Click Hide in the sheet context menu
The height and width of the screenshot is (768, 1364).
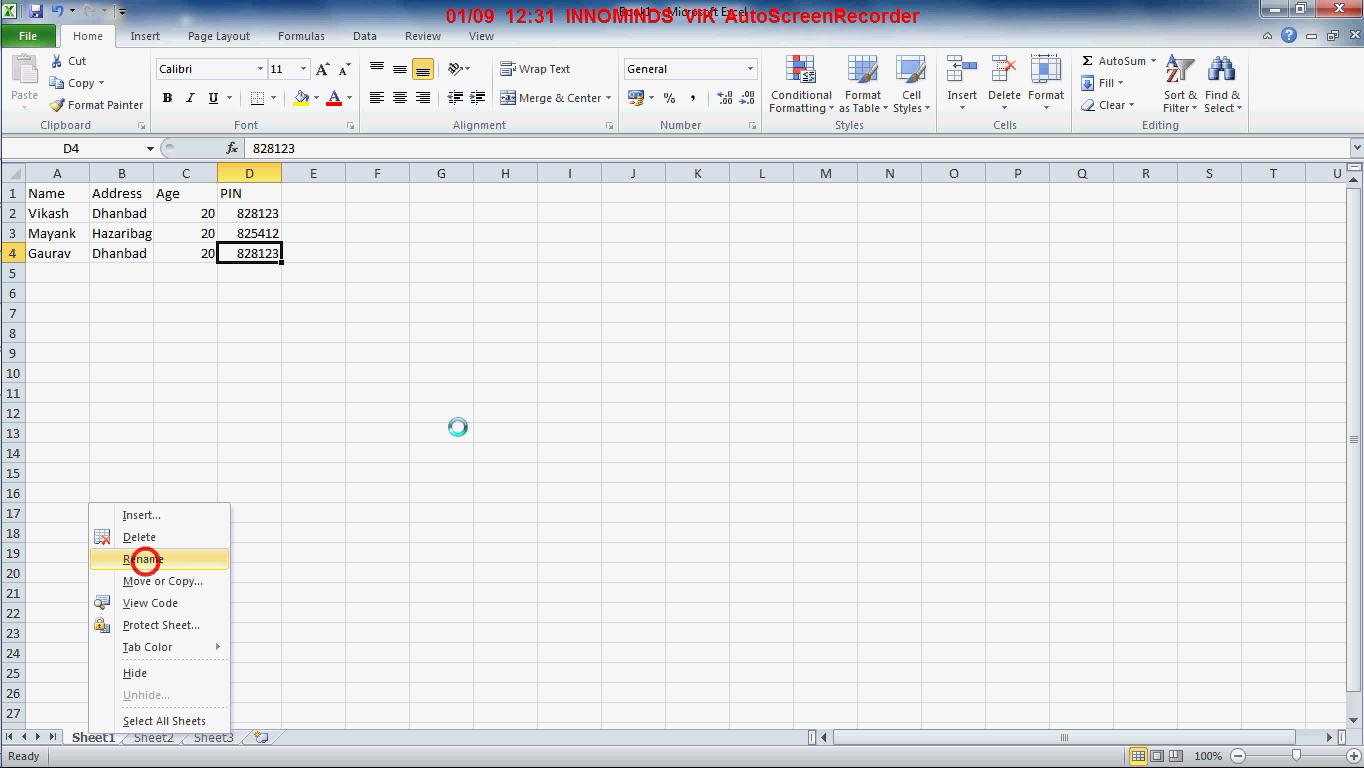click(160, 673)
